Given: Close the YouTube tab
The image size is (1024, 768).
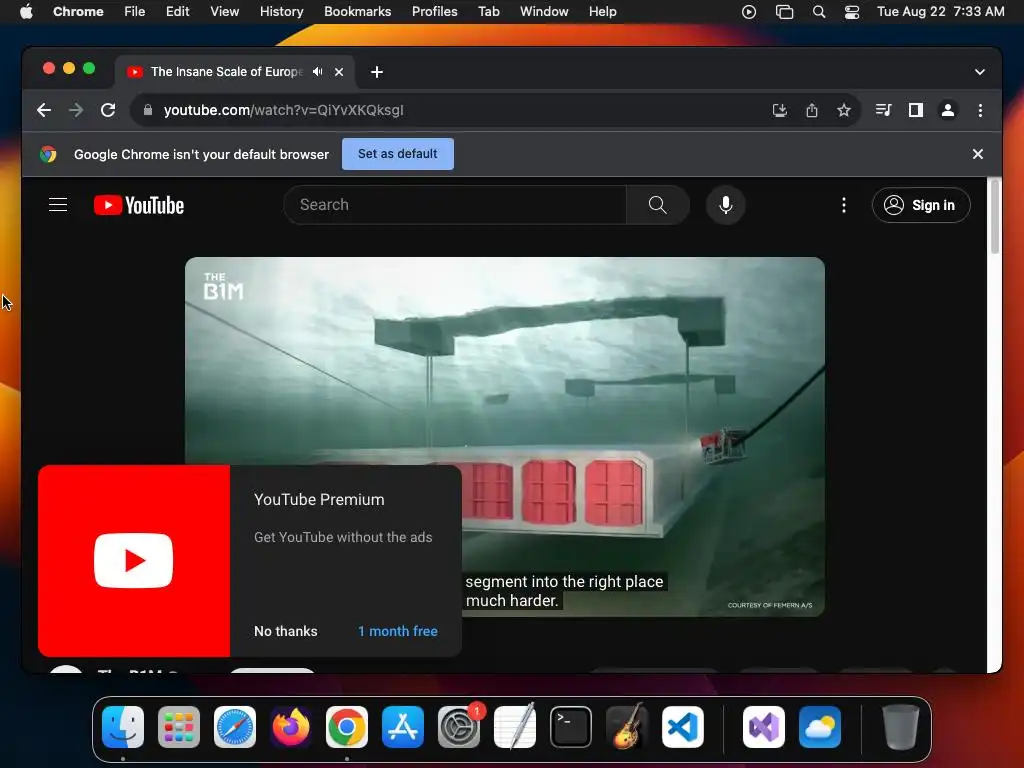Looking at the screenshot, I should (339, 72).
